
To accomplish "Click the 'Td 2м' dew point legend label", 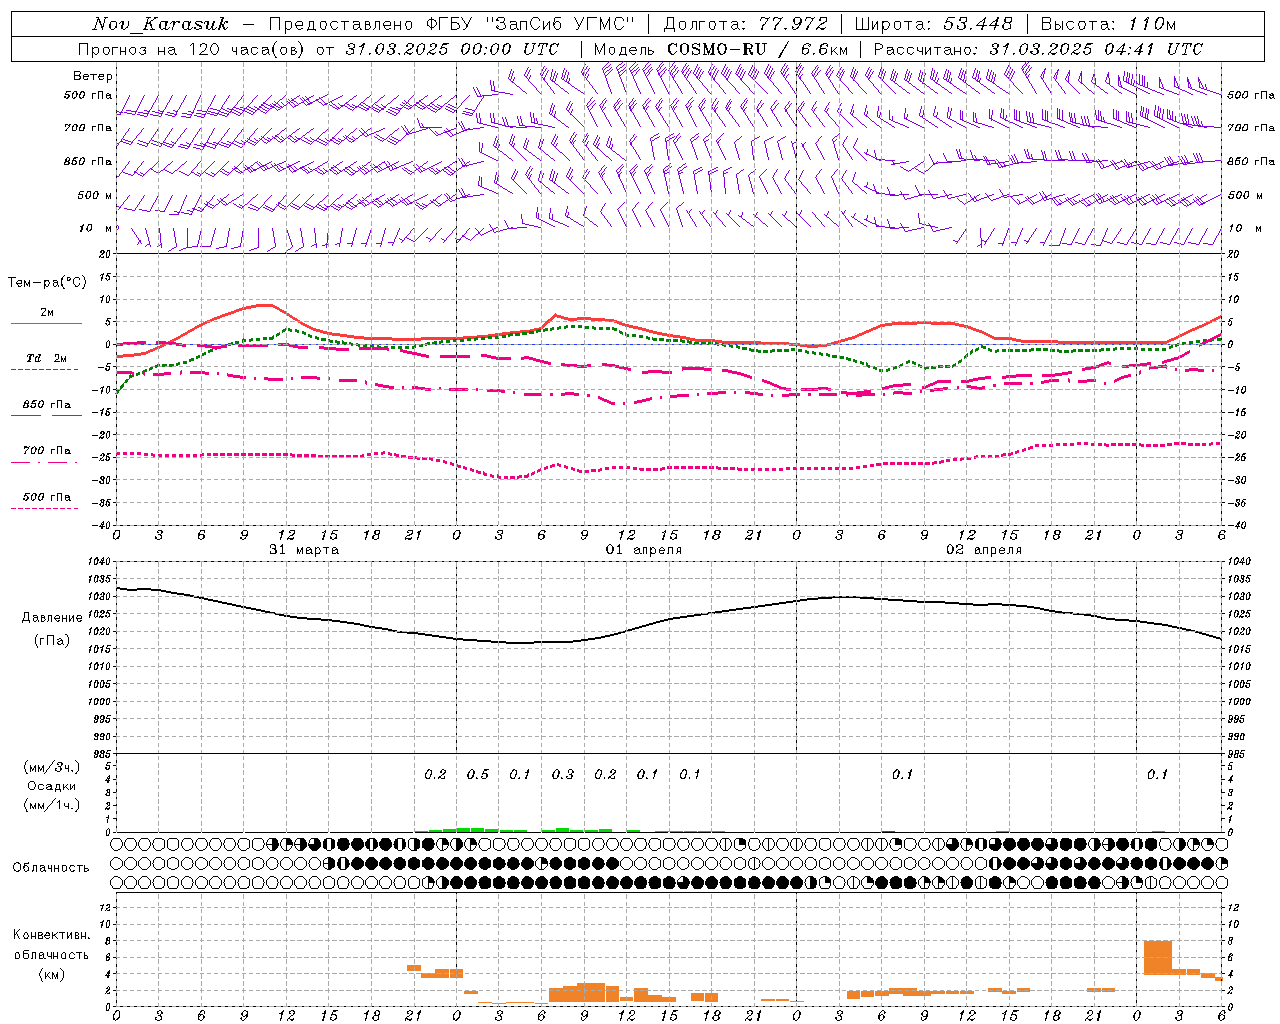I will 47,358.
